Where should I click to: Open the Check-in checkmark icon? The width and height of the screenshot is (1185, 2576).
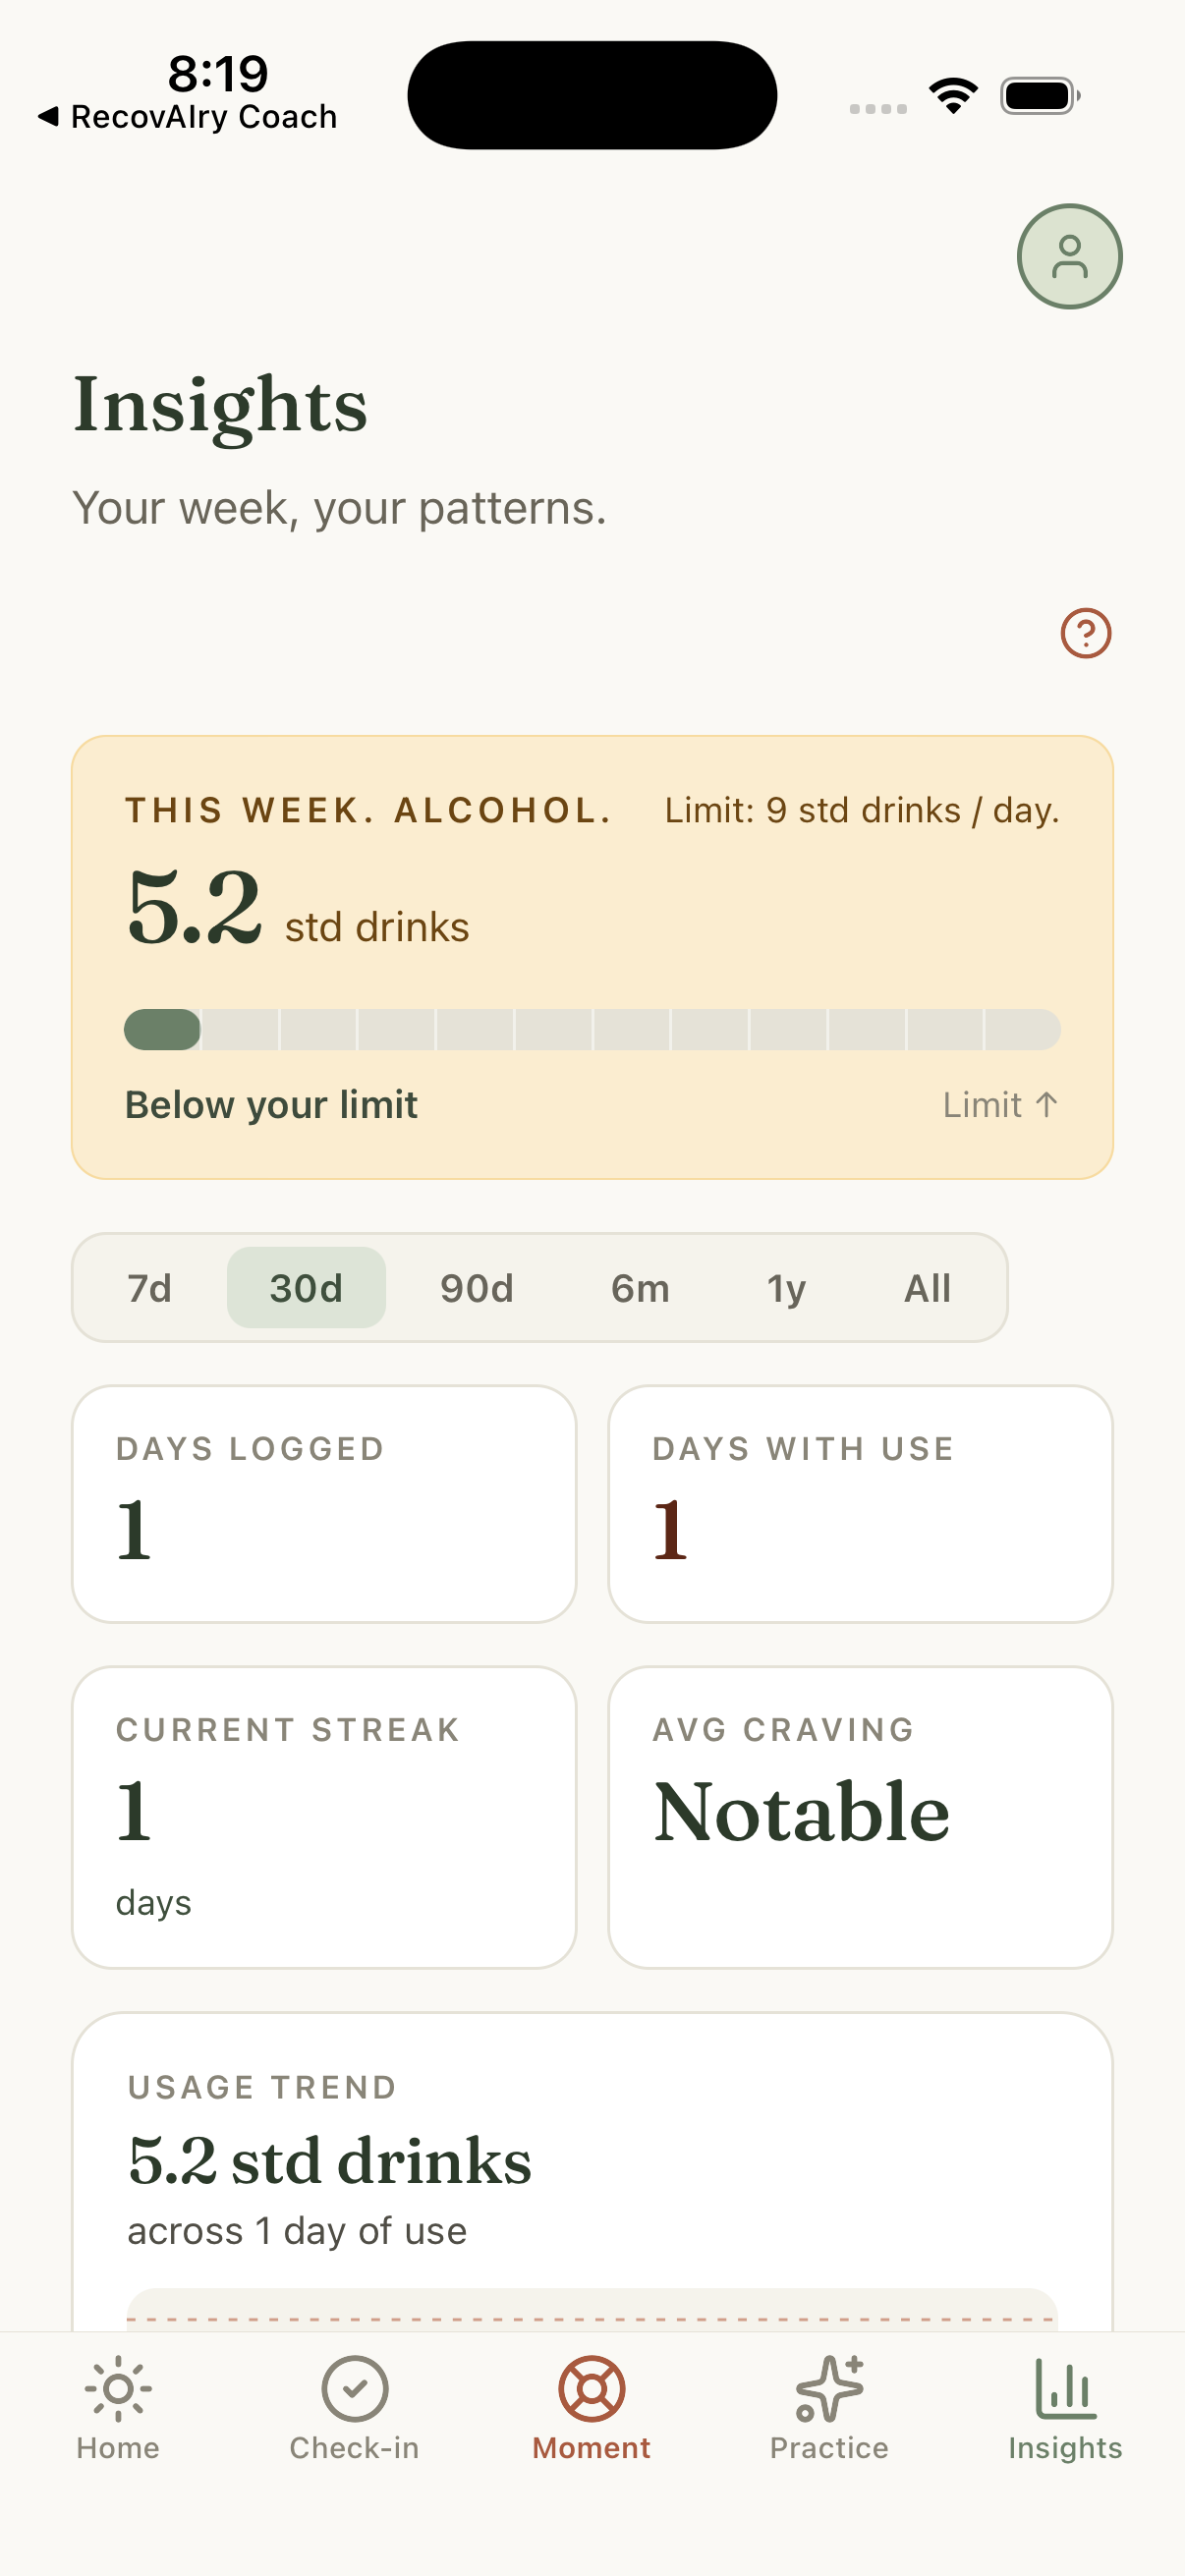pos(354,2388)
